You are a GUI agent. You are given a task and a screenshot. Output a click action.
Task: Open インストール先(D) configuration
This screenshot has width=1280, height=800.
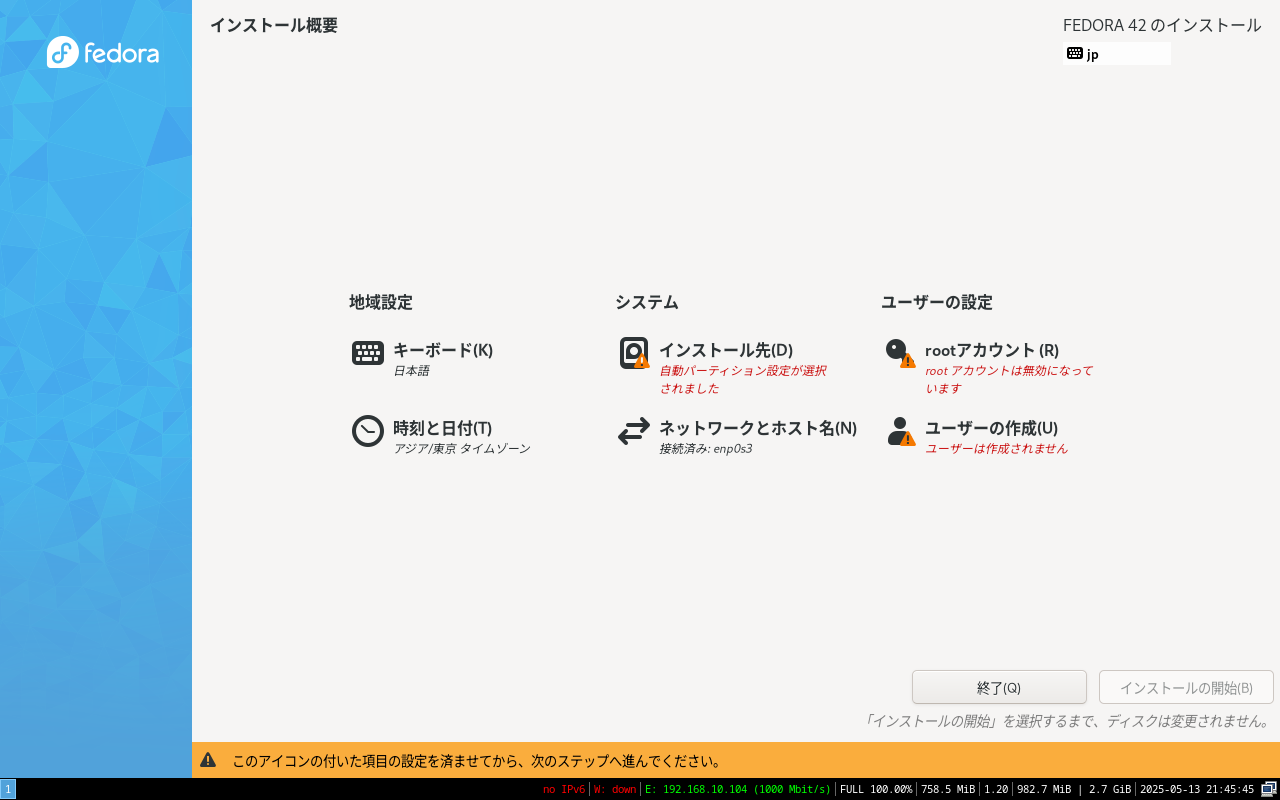coord(726,350)
